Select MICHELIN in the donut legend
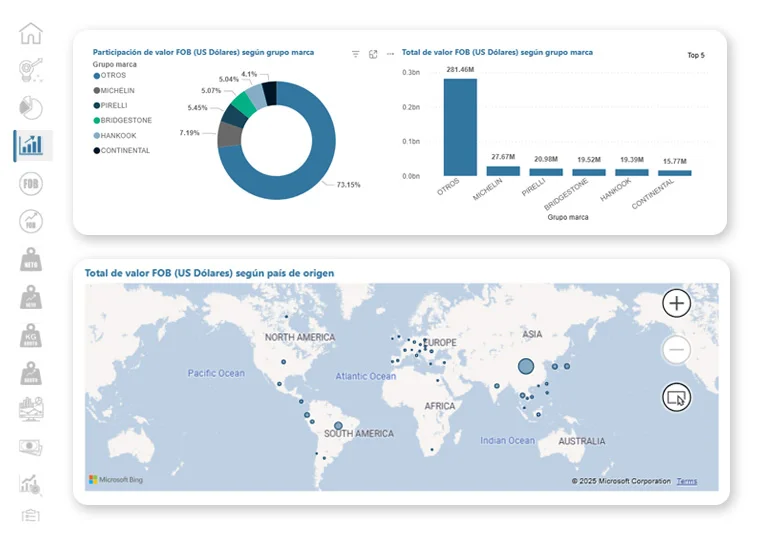The image size is (762, 536). tap(114, 90)
